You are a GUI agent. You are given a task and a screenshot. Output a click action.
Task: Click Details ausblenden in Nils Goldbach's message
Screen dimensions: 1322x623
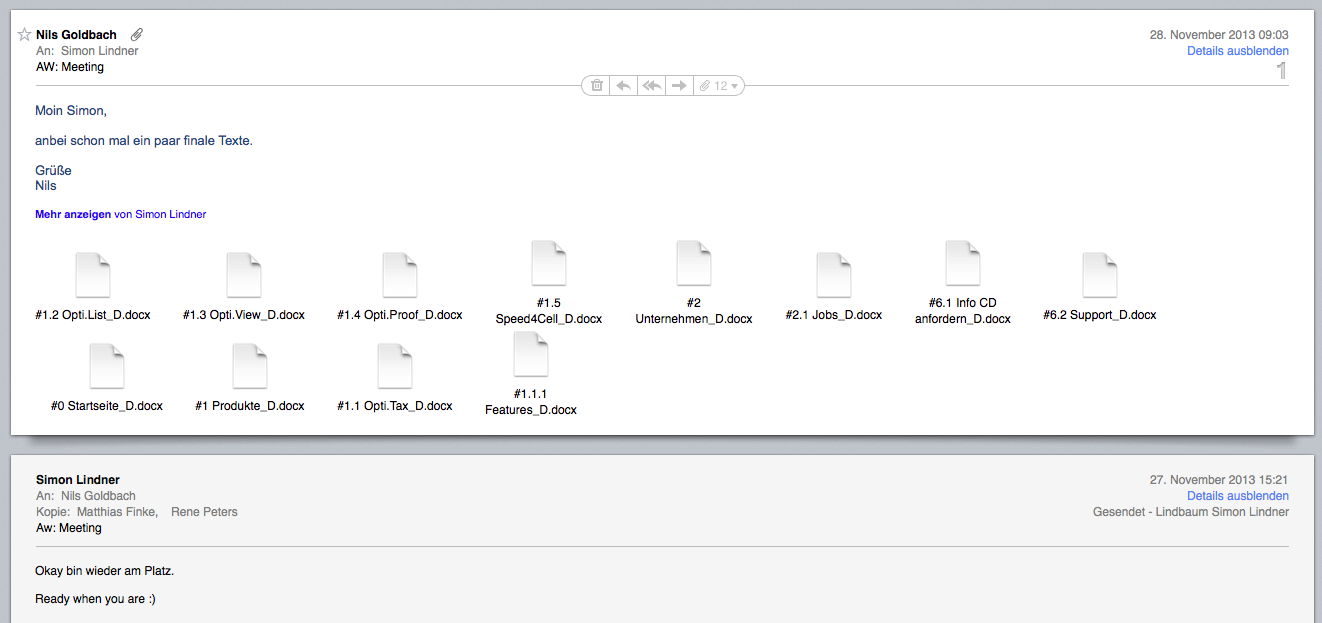point(1237,51)
